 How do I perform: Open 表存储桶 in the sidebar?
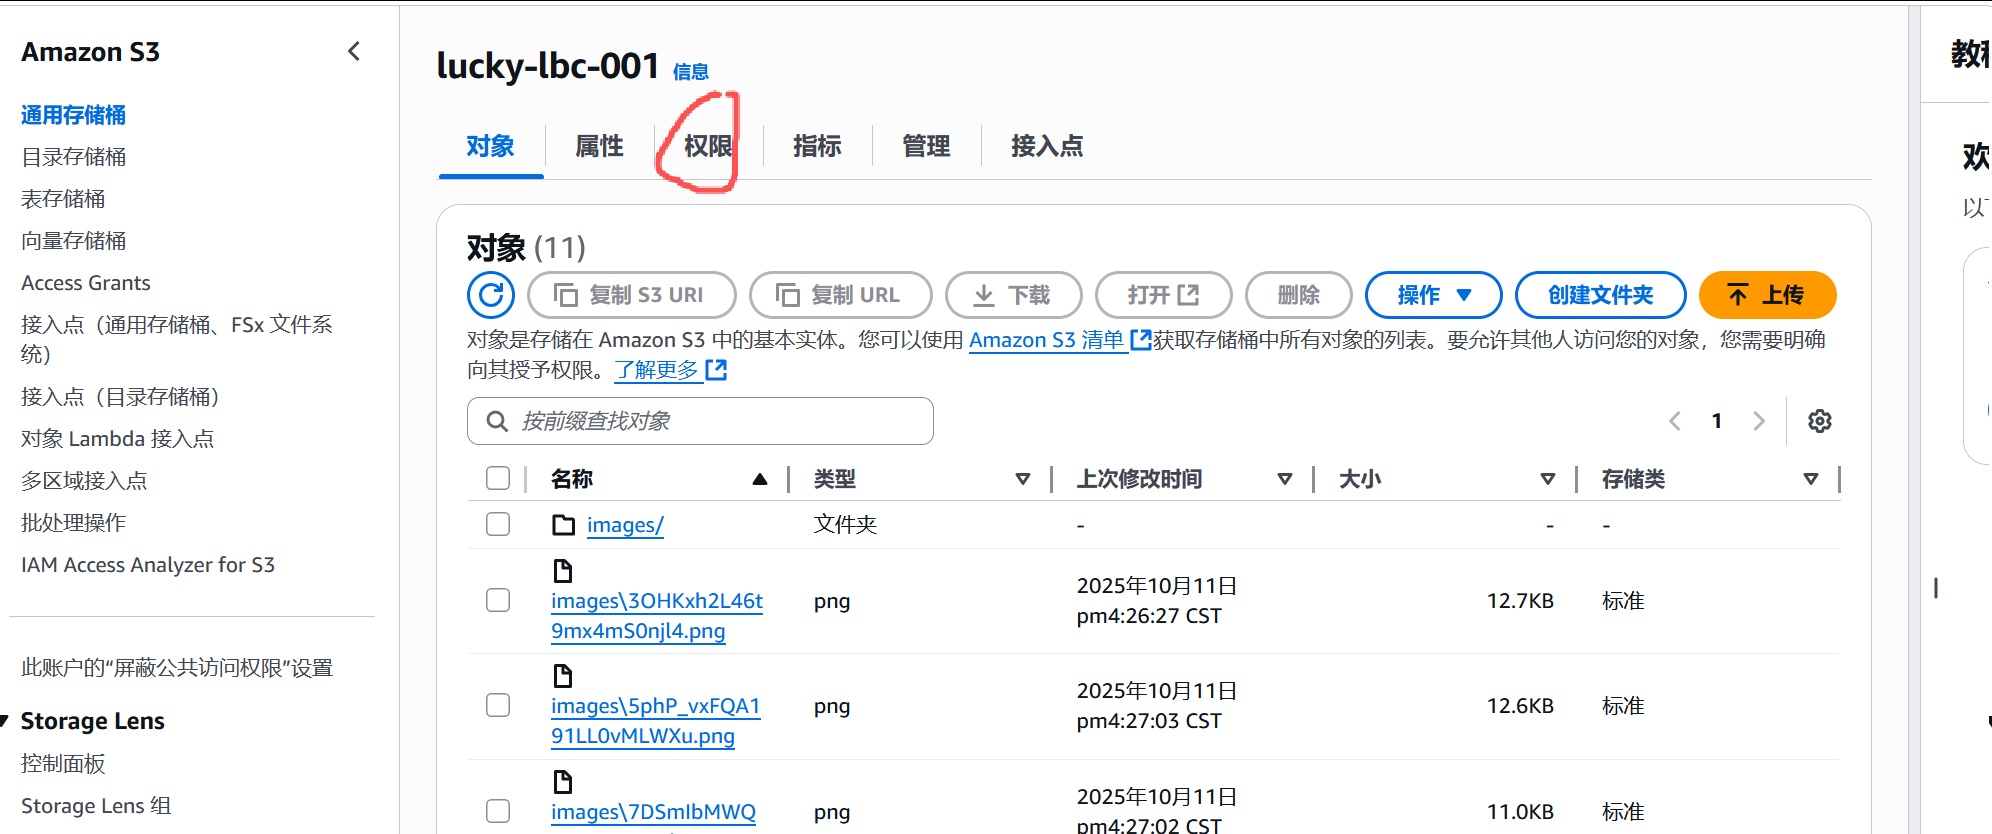pos(63,199)
